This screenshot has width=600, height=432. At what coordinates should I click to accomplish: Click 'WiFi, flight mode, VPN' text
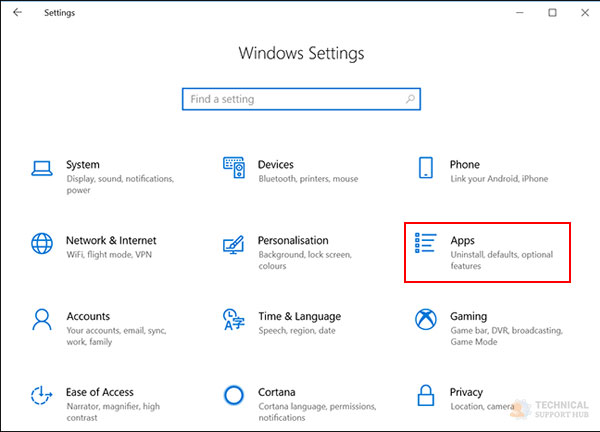click(x=109, y=254)
